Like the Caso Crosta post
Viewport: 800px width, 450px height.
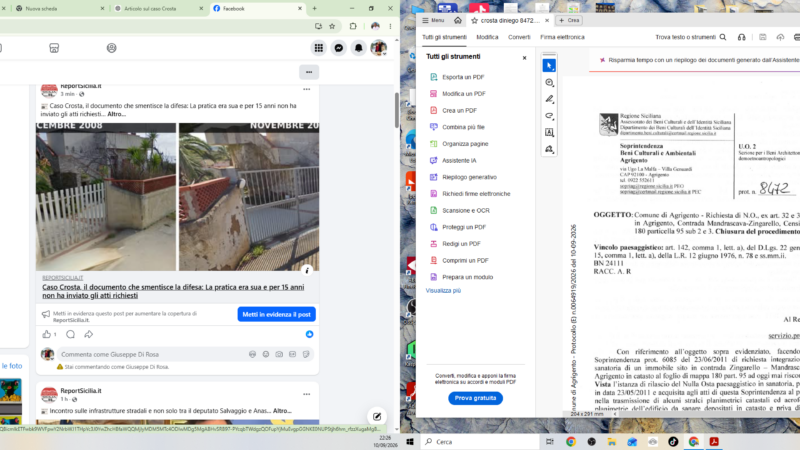tap(46, 334)
